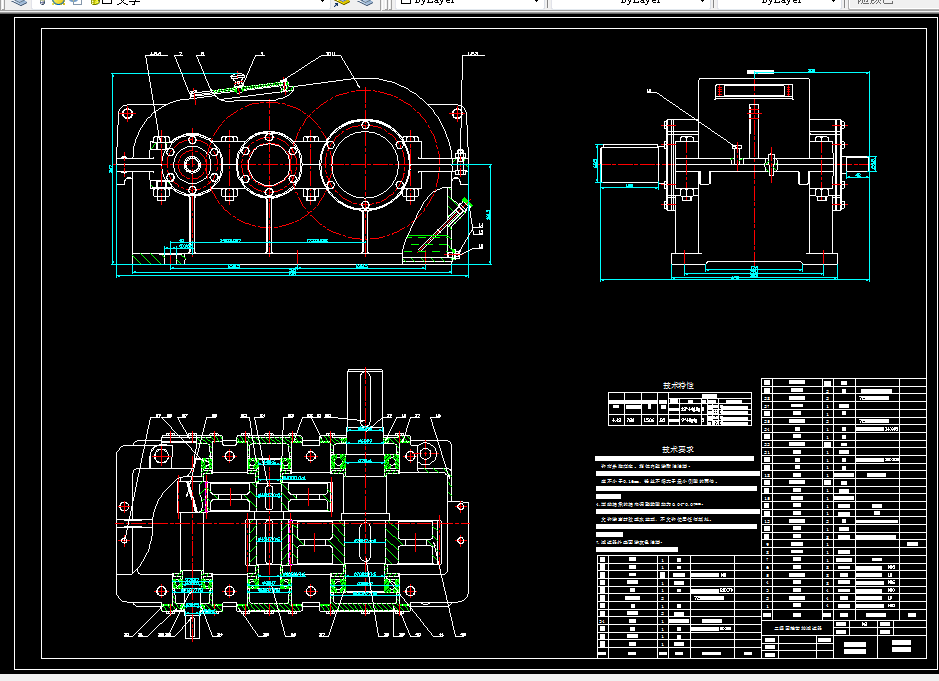Click the yellow layer icon right of the layer list

[x=343, y=2]
